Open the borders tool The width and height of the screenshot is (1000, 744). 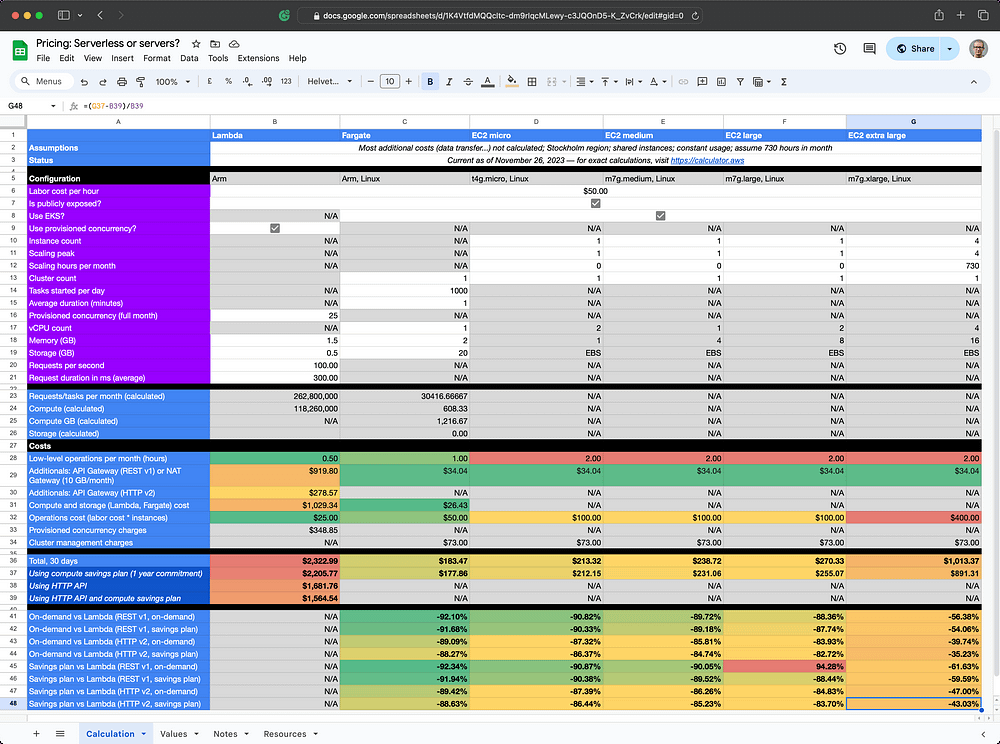[532, 82]
